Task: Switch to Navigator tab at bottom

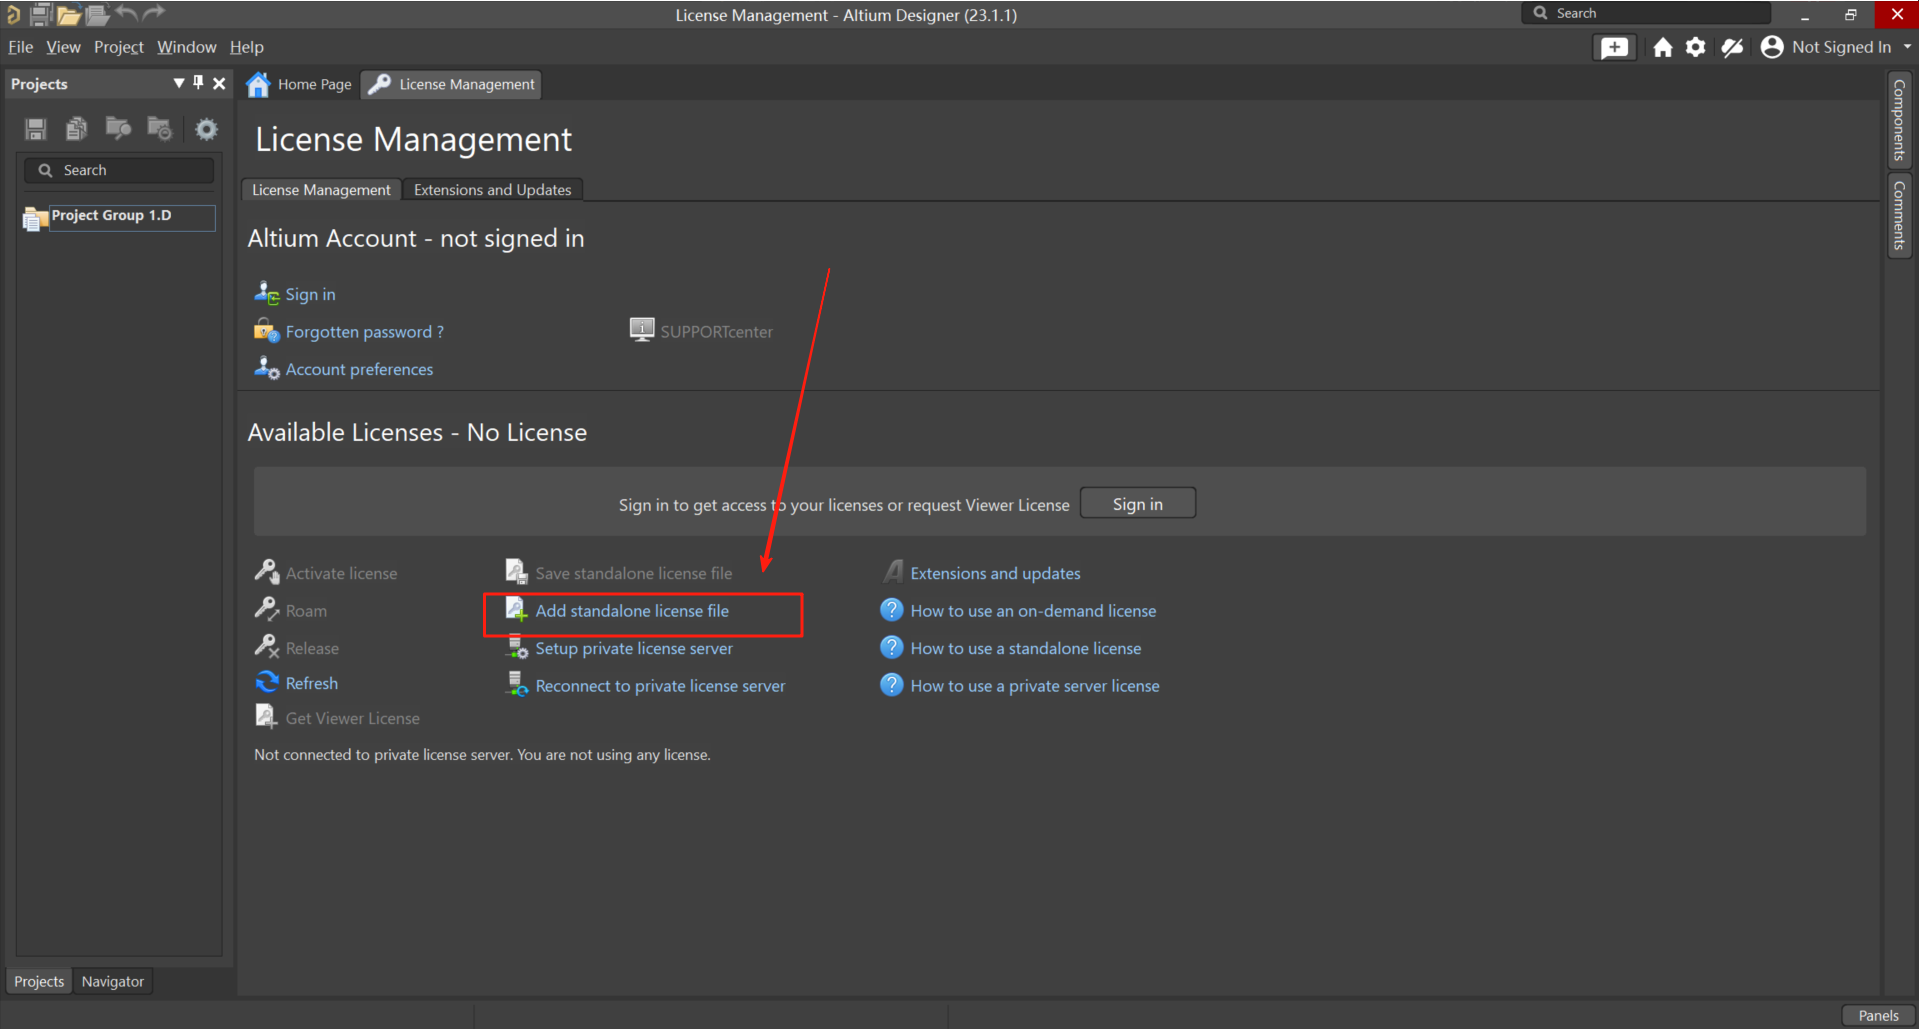Action: pyautogui.click(x=113, y=982)
